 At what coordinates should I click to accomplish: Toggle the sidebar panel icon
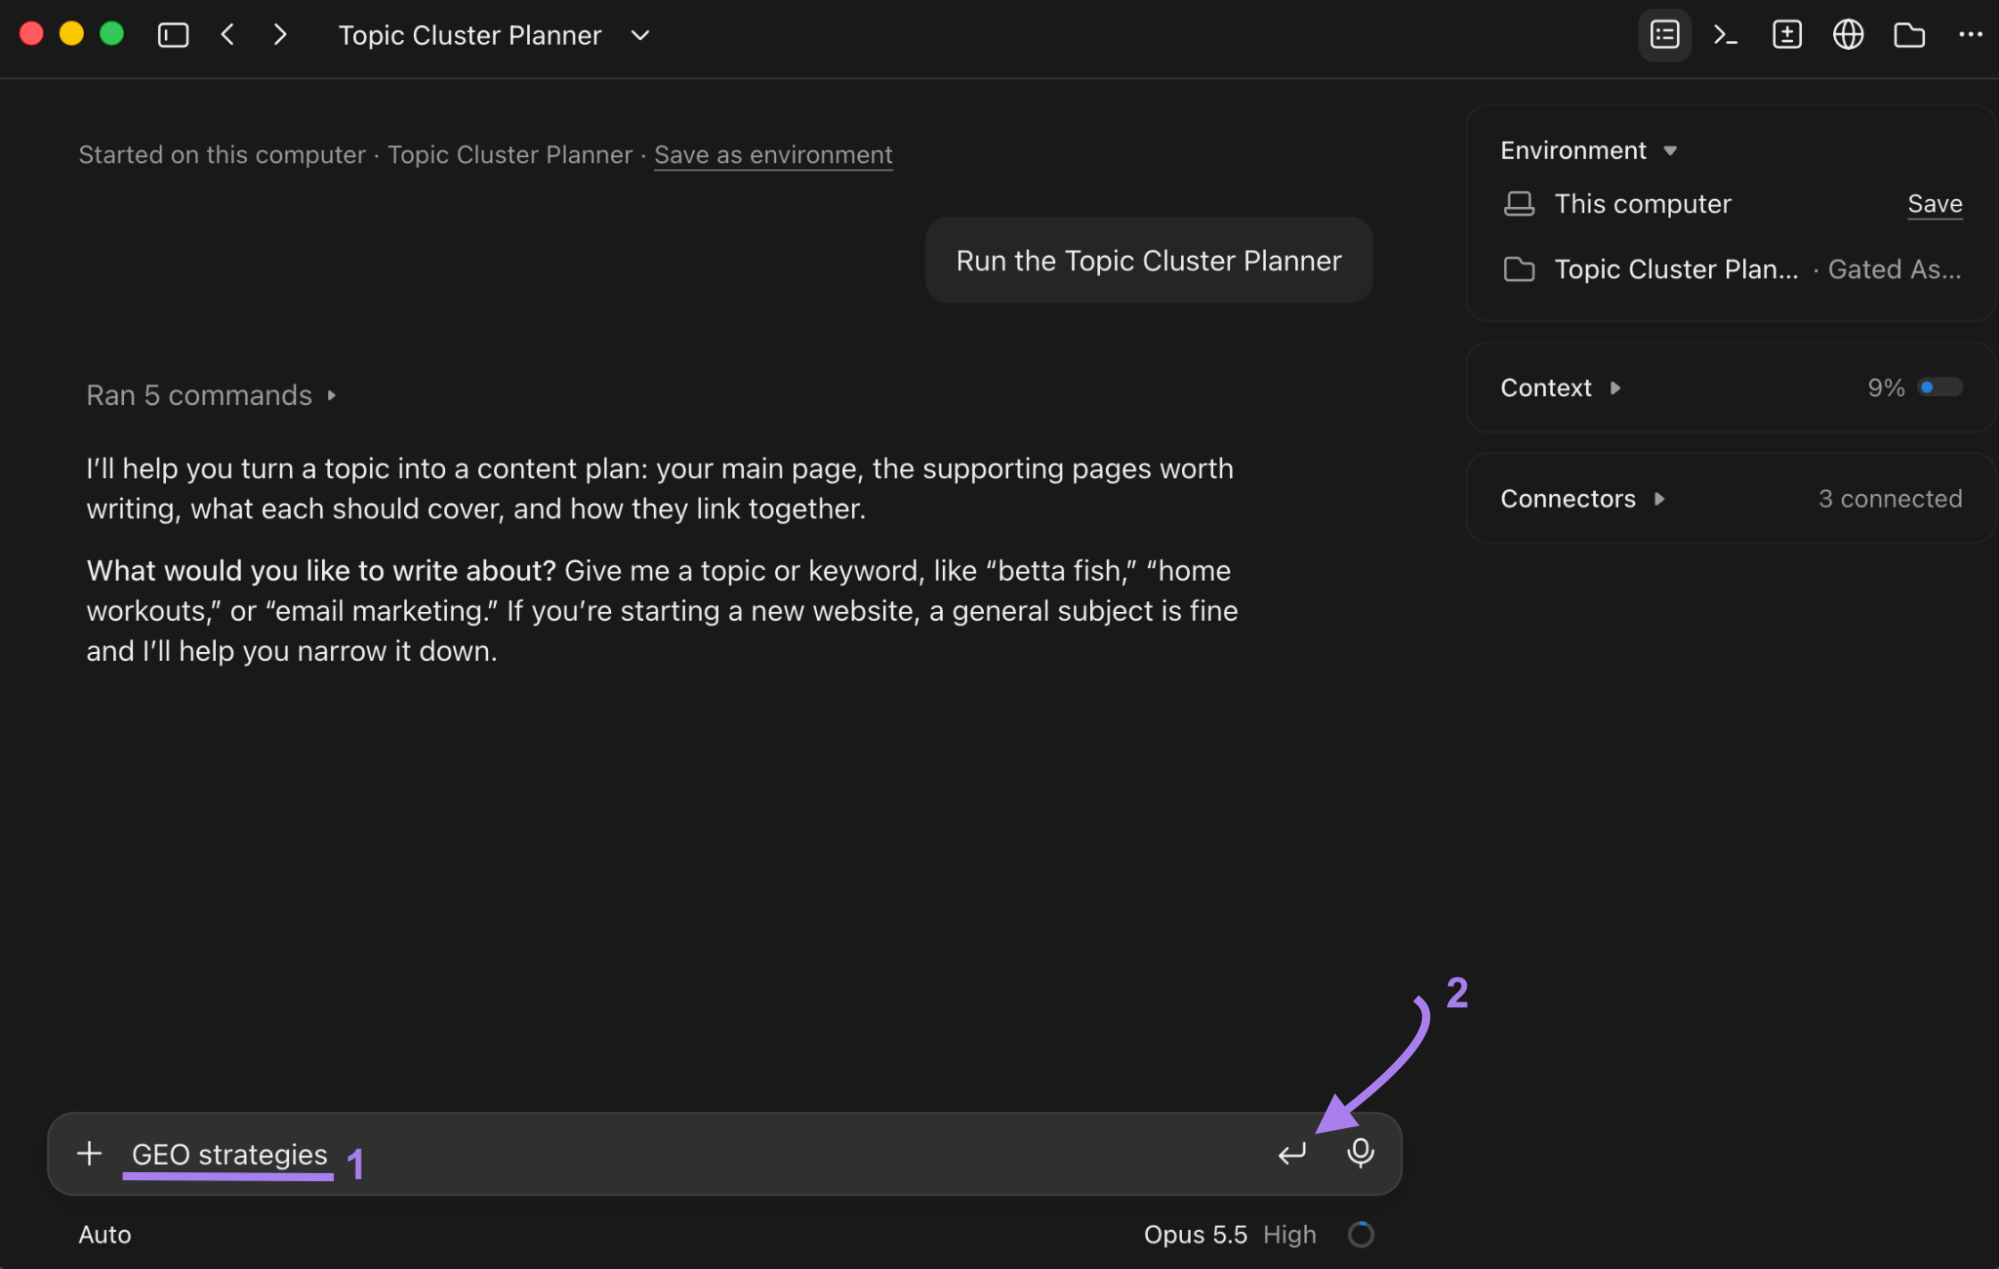tap(173, 35)
